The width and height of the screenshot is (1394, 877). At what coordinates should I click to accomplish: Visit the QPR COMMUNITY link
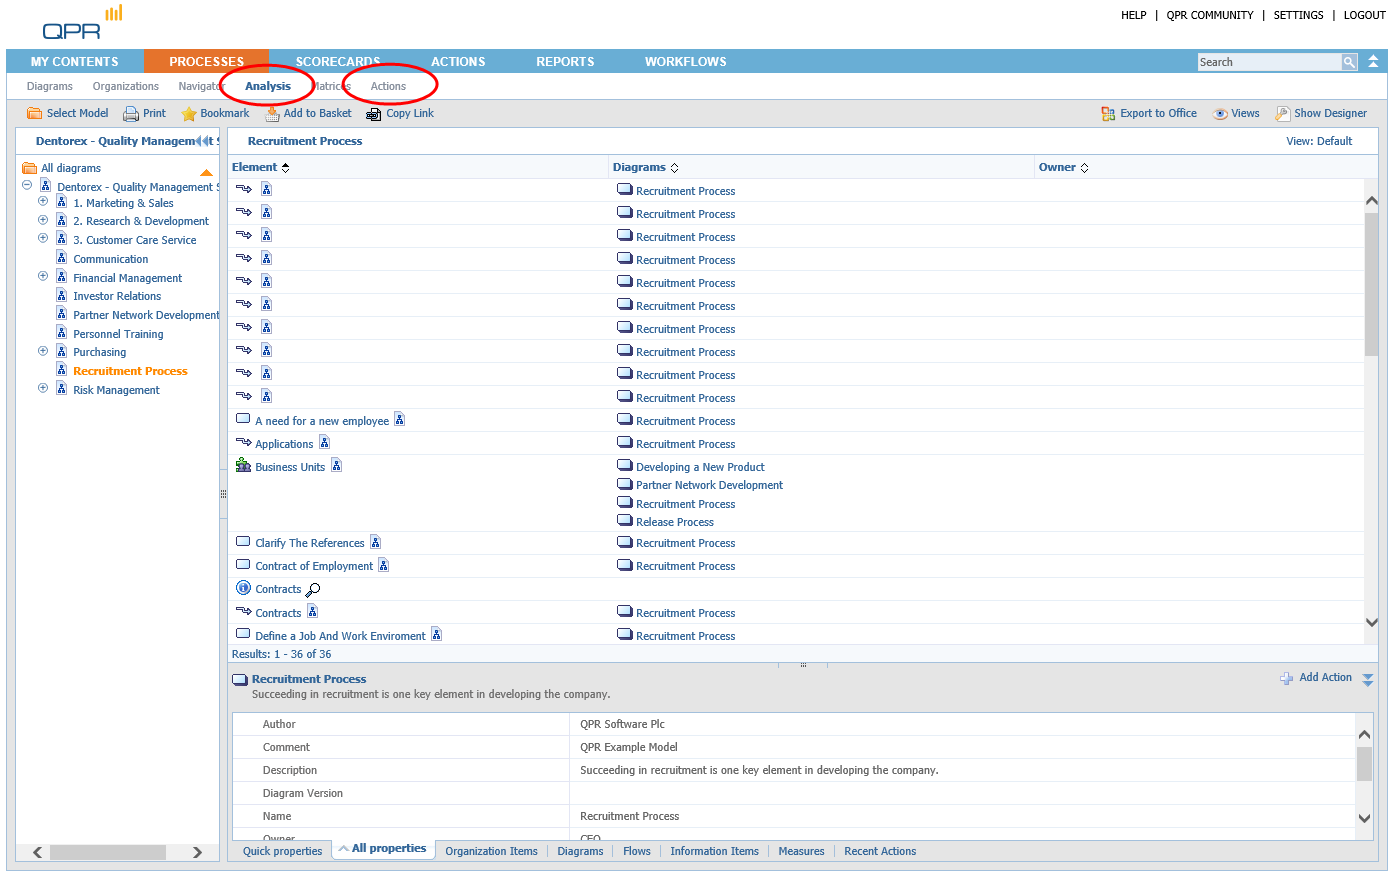coord(1209,15)
